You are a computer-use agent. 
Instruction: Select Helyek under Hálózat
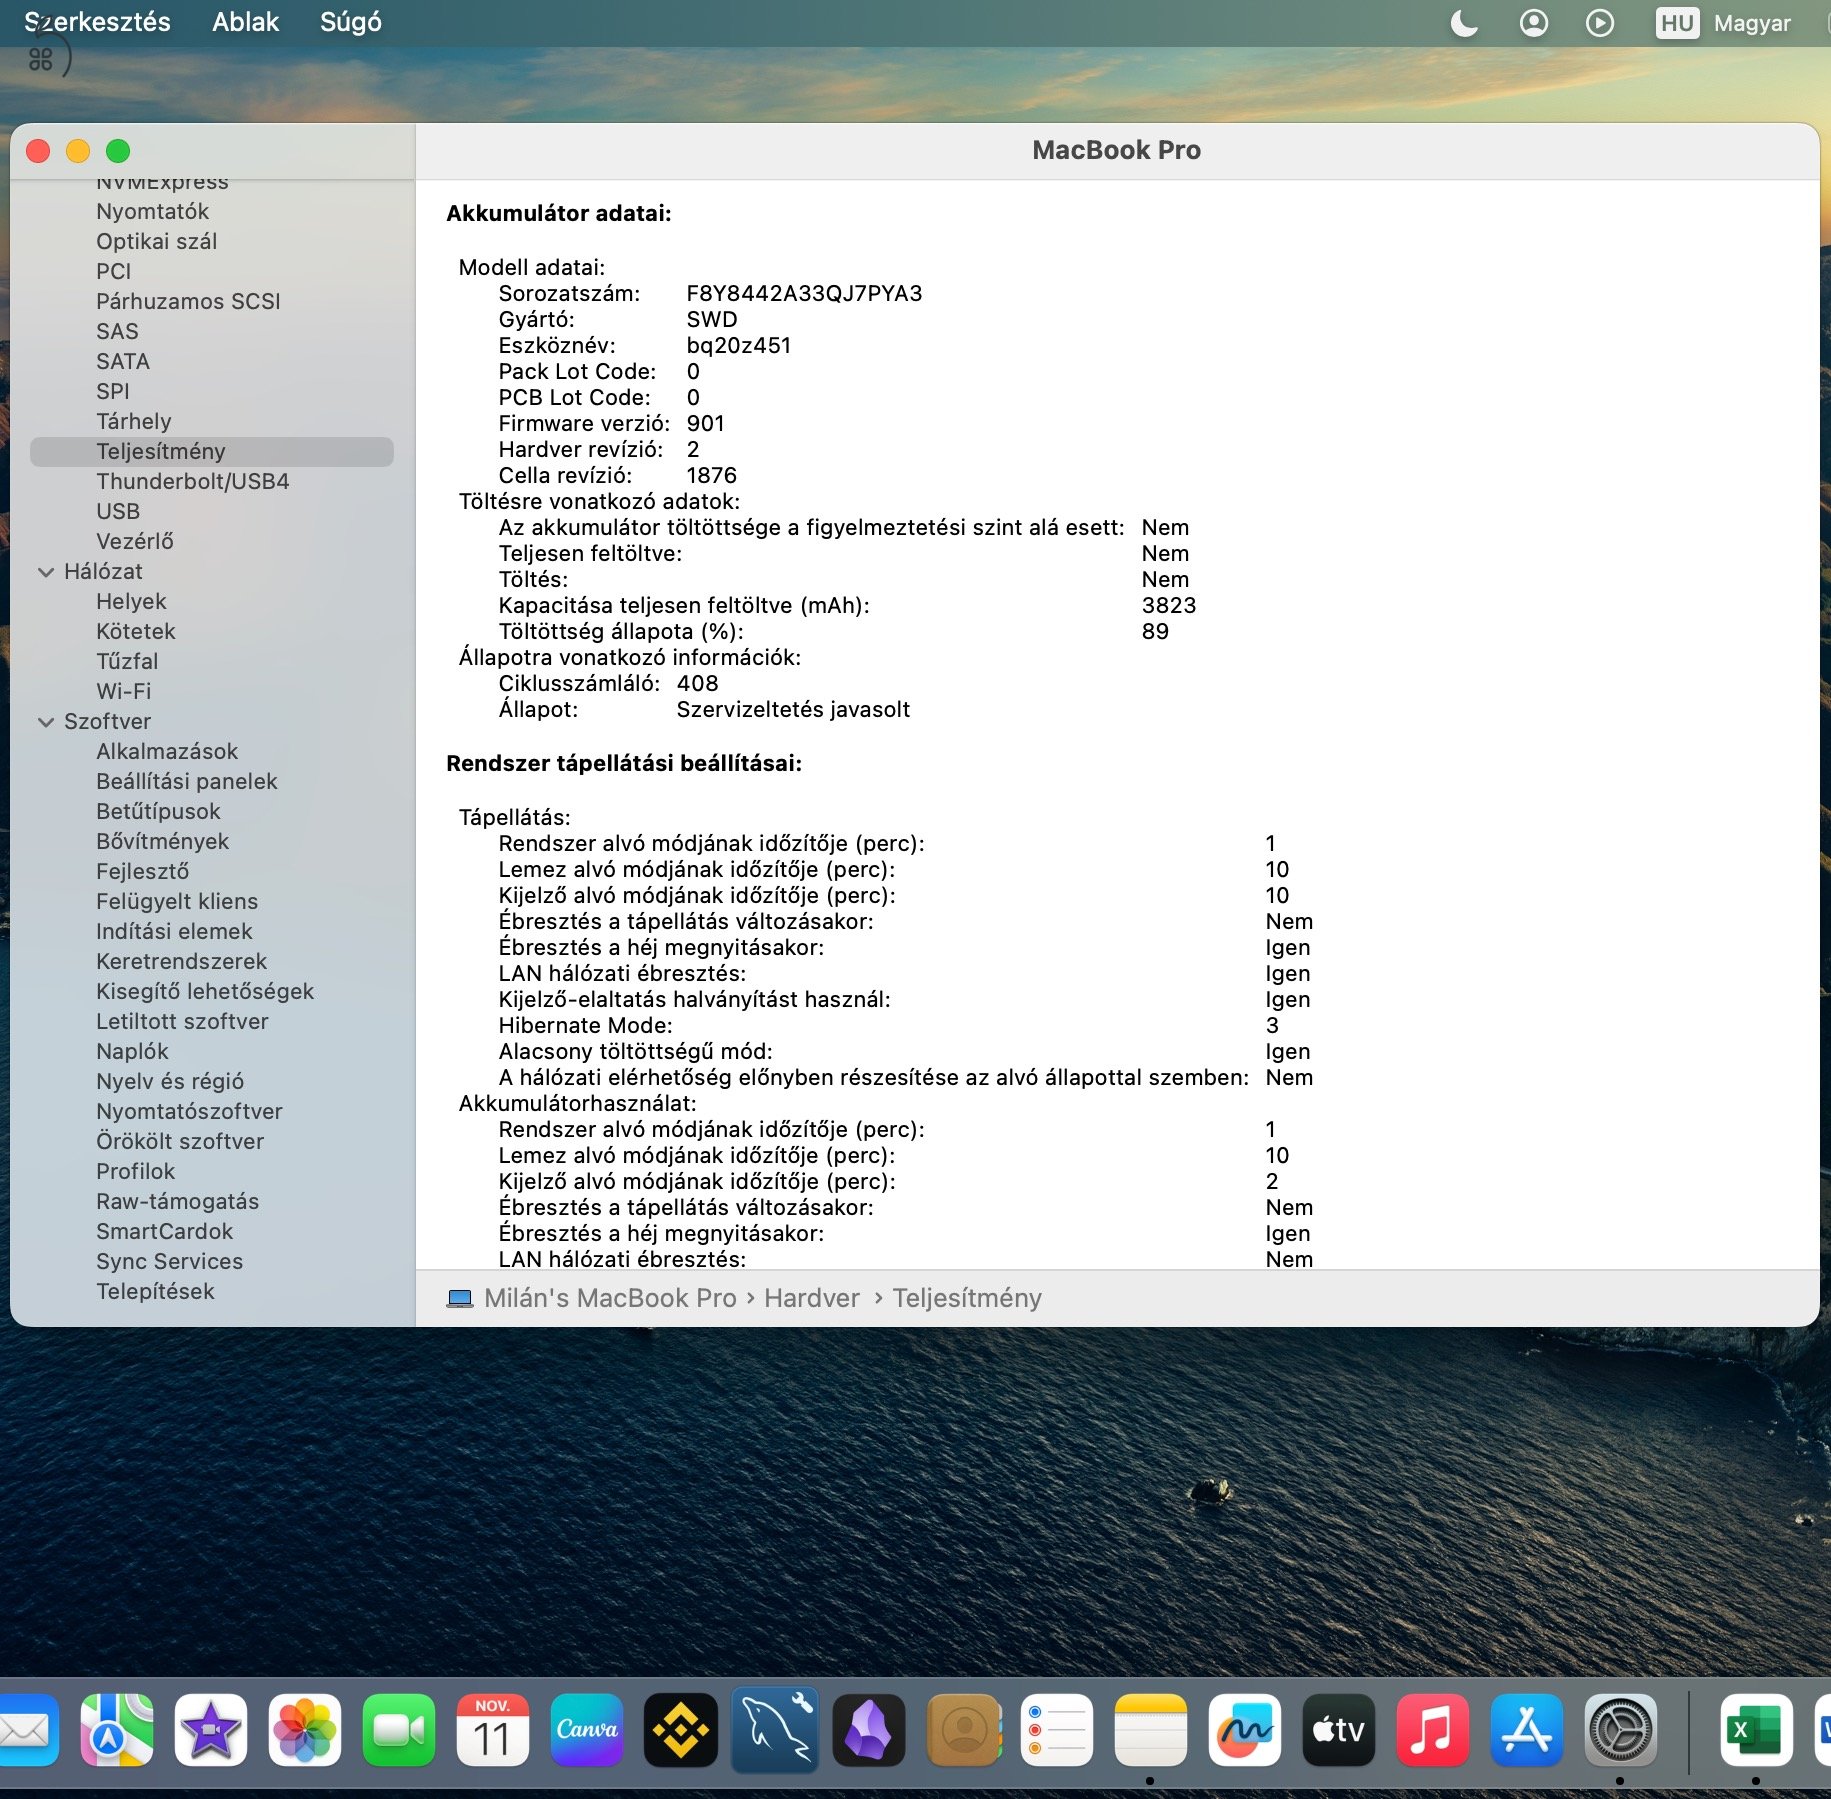click(x=131, y=602)
